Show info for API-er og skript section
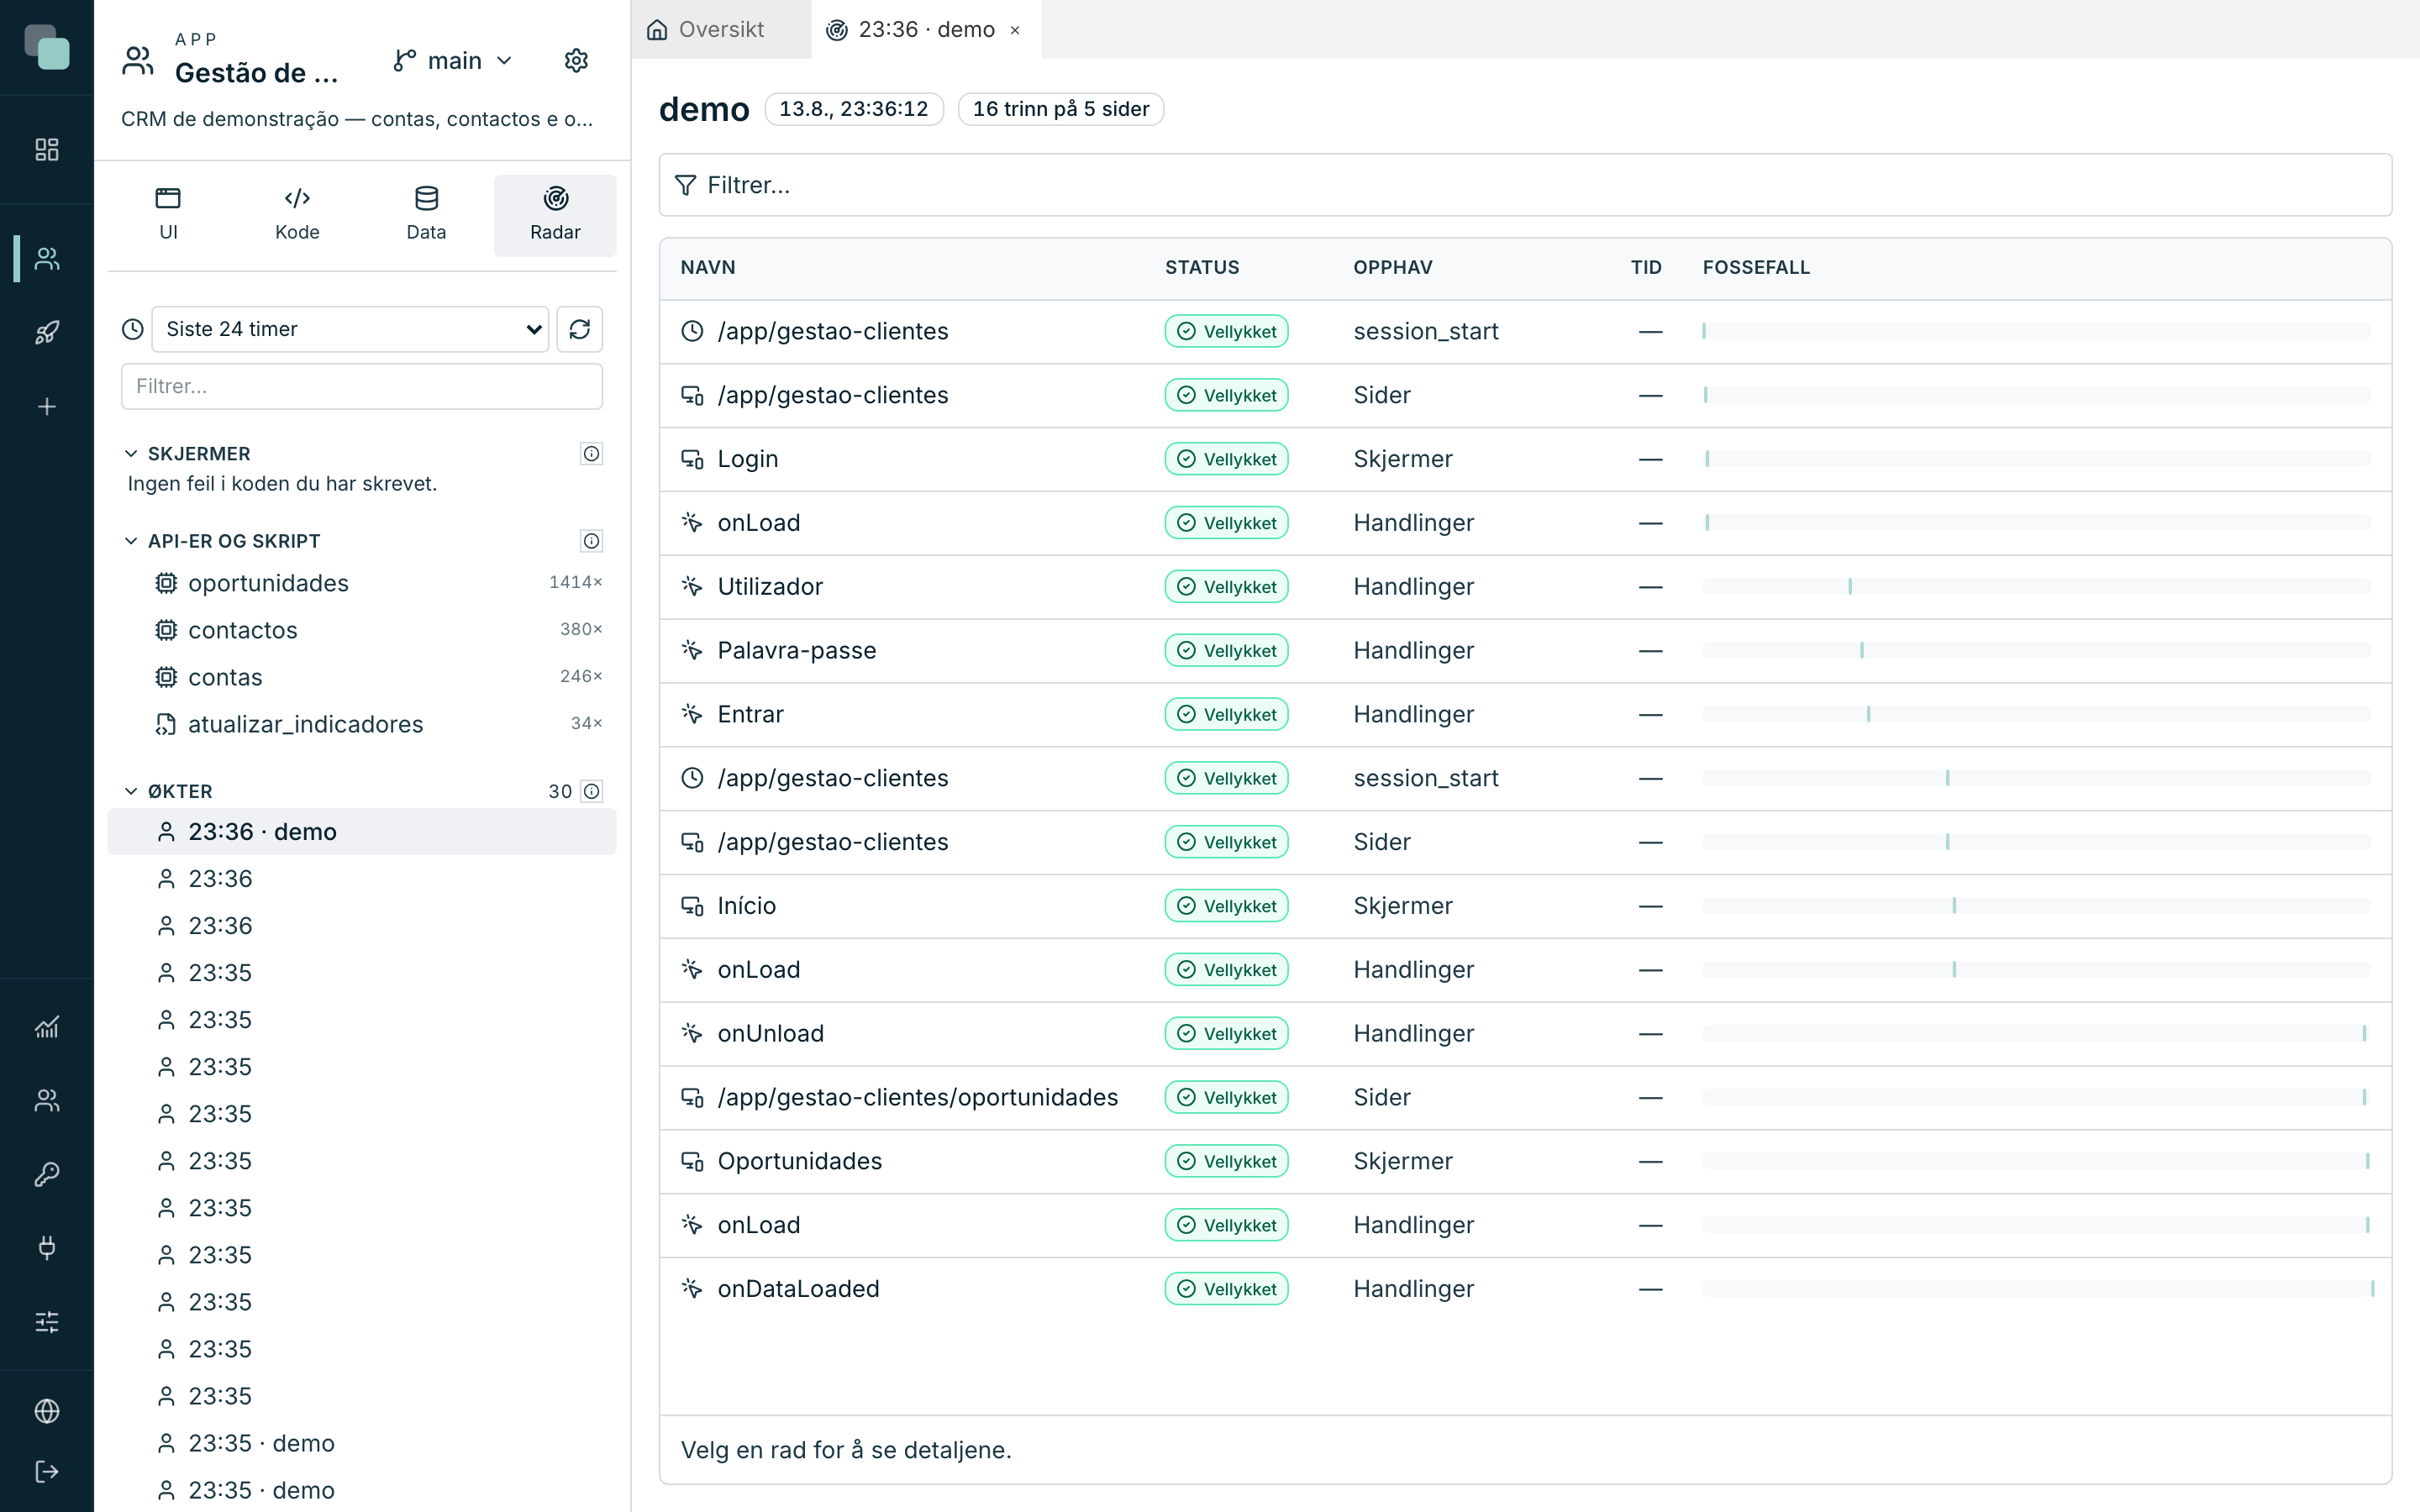 tap(592, 541)
